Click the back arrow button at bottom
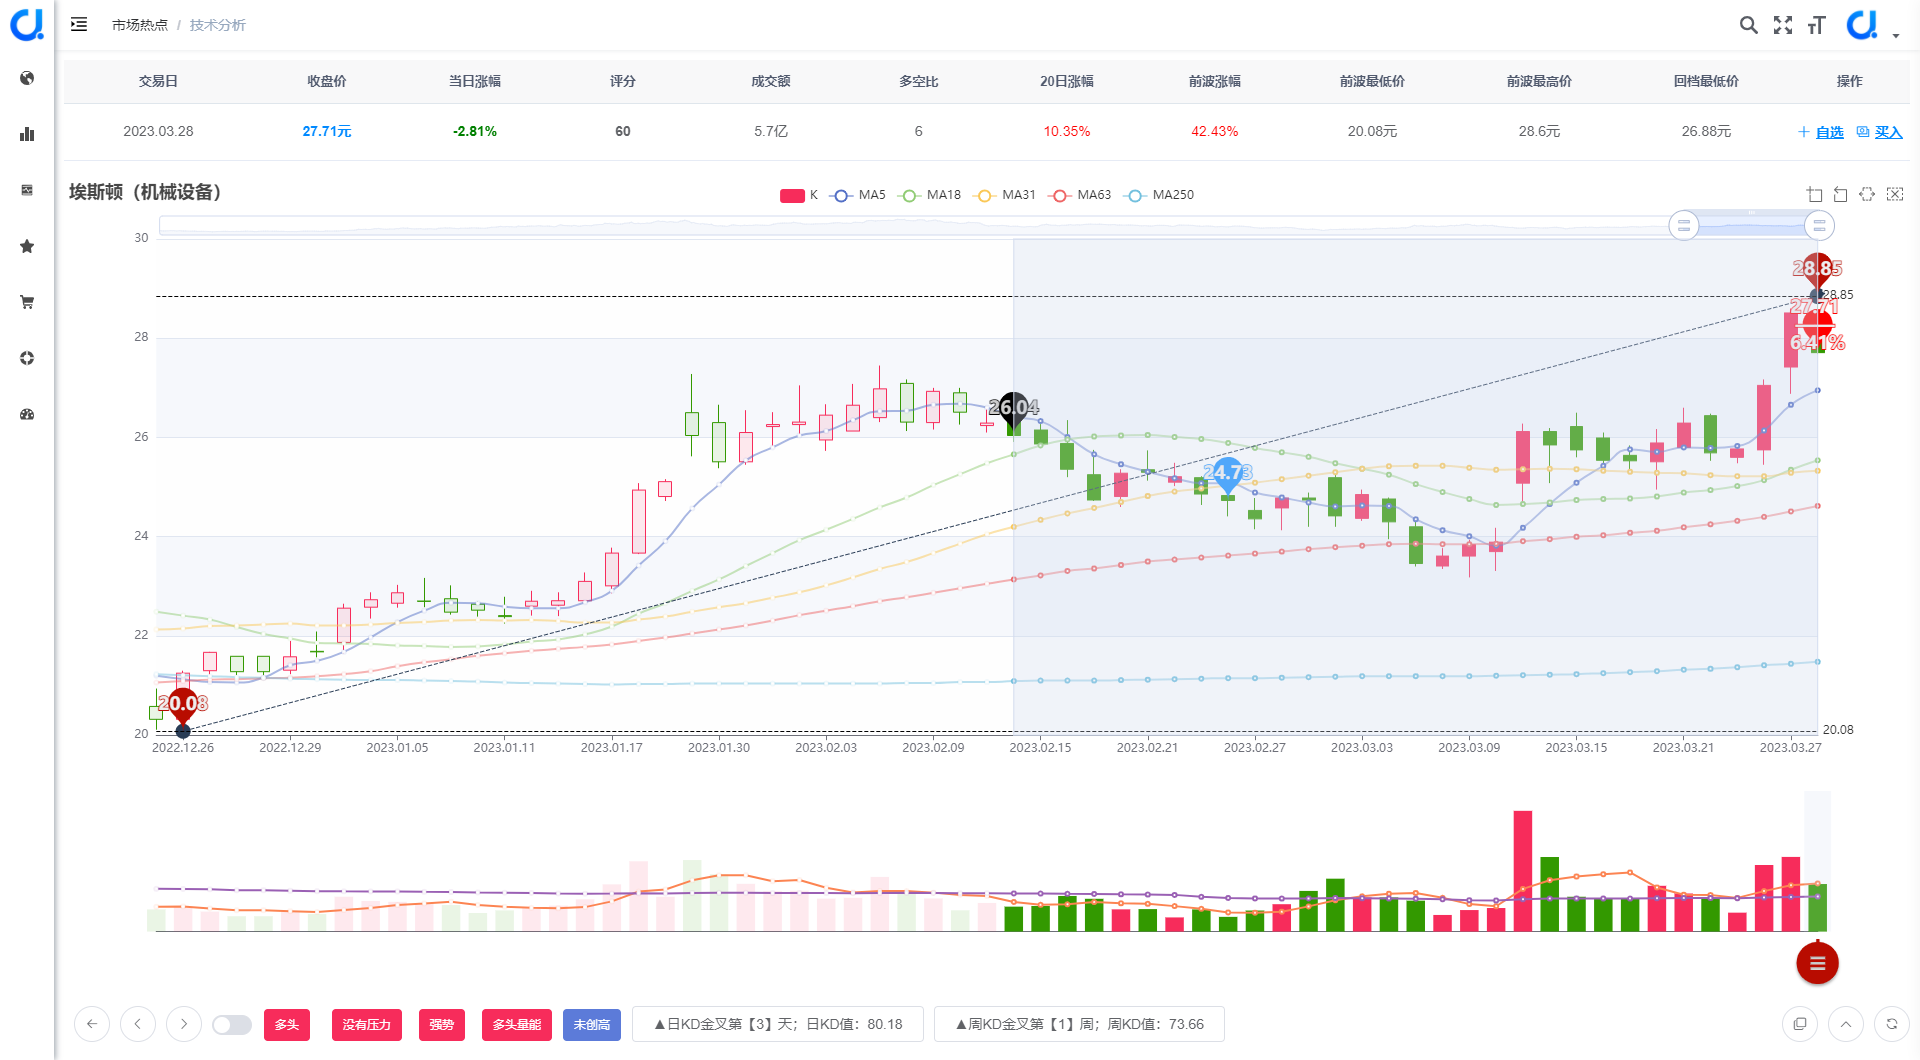The height and width of the screenshot is (1060, 1920). 92,1024
